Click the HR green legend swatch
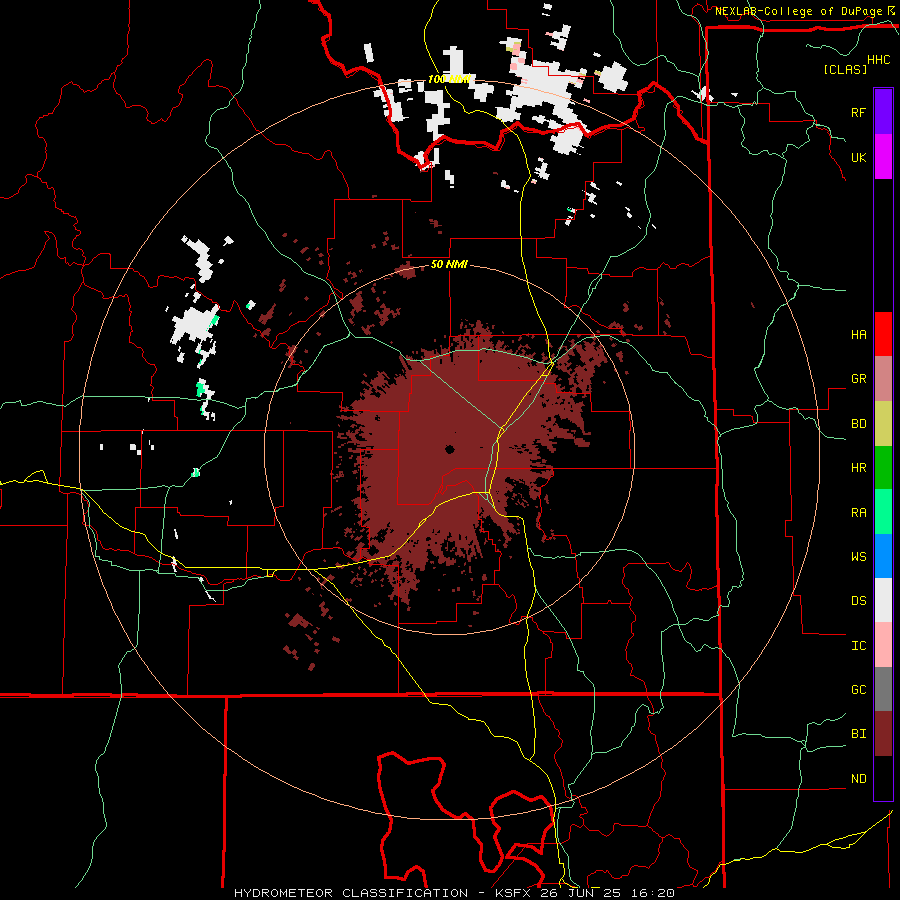Viewport: 900px width, 900px height. click(x=883, y=468)
